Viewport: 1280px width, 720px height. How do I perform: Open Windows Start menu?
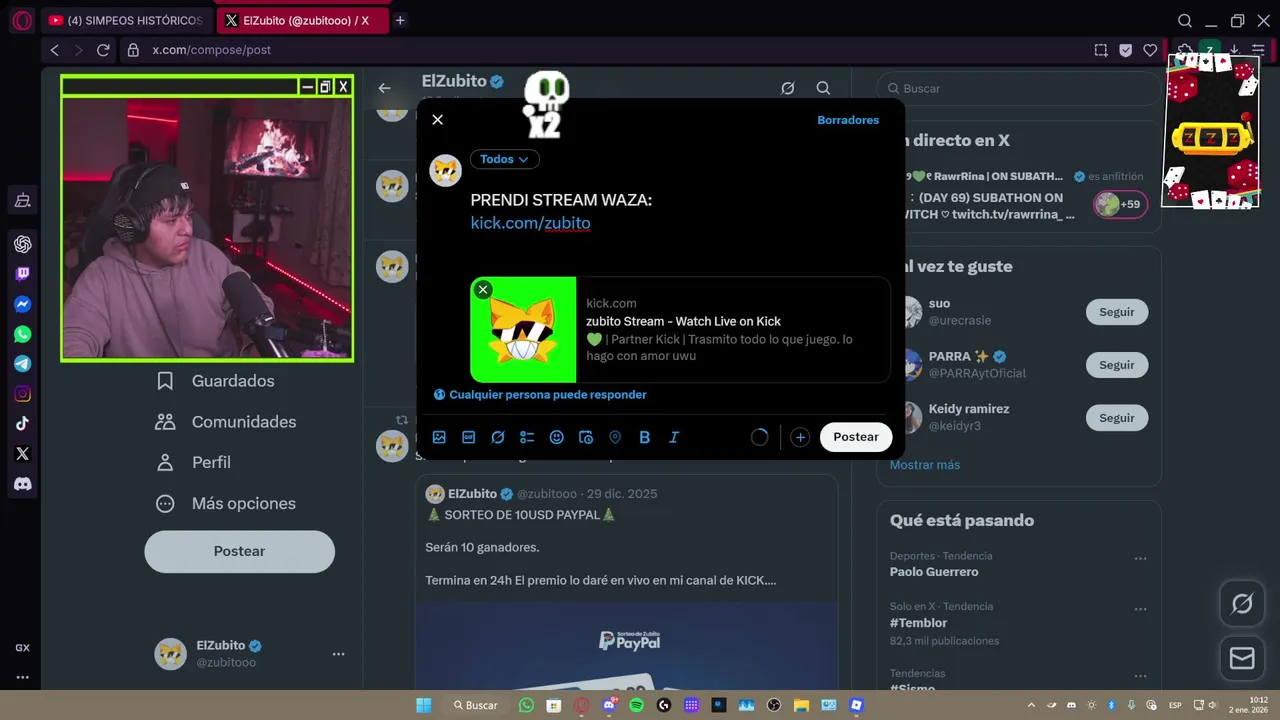point(424,705)
